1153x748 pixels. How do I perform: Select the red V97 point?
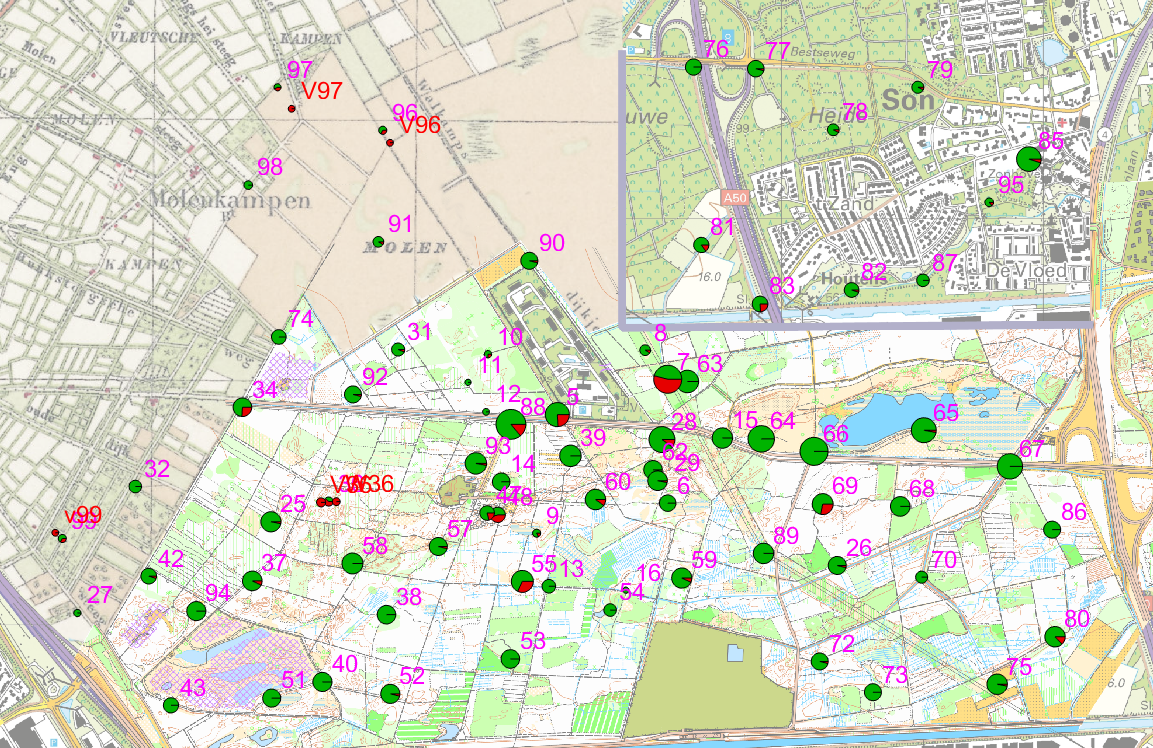[x=292, y=108]
